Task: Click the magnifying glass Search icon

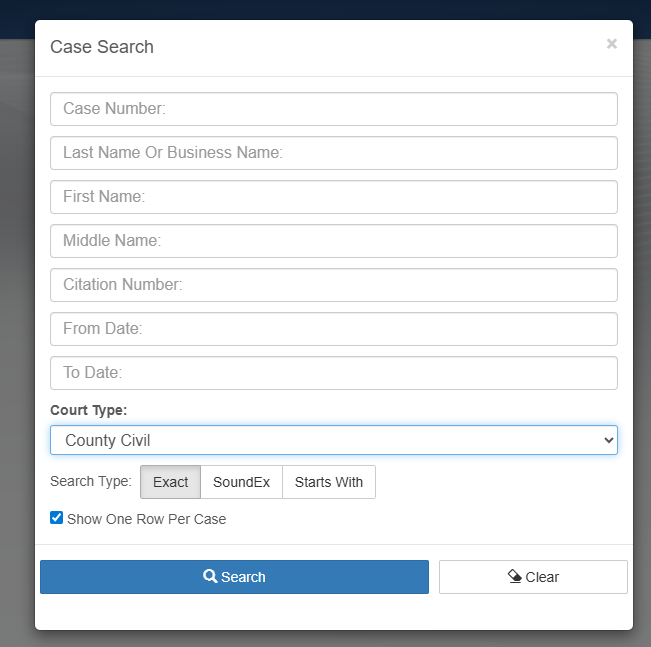Action: 210,577
